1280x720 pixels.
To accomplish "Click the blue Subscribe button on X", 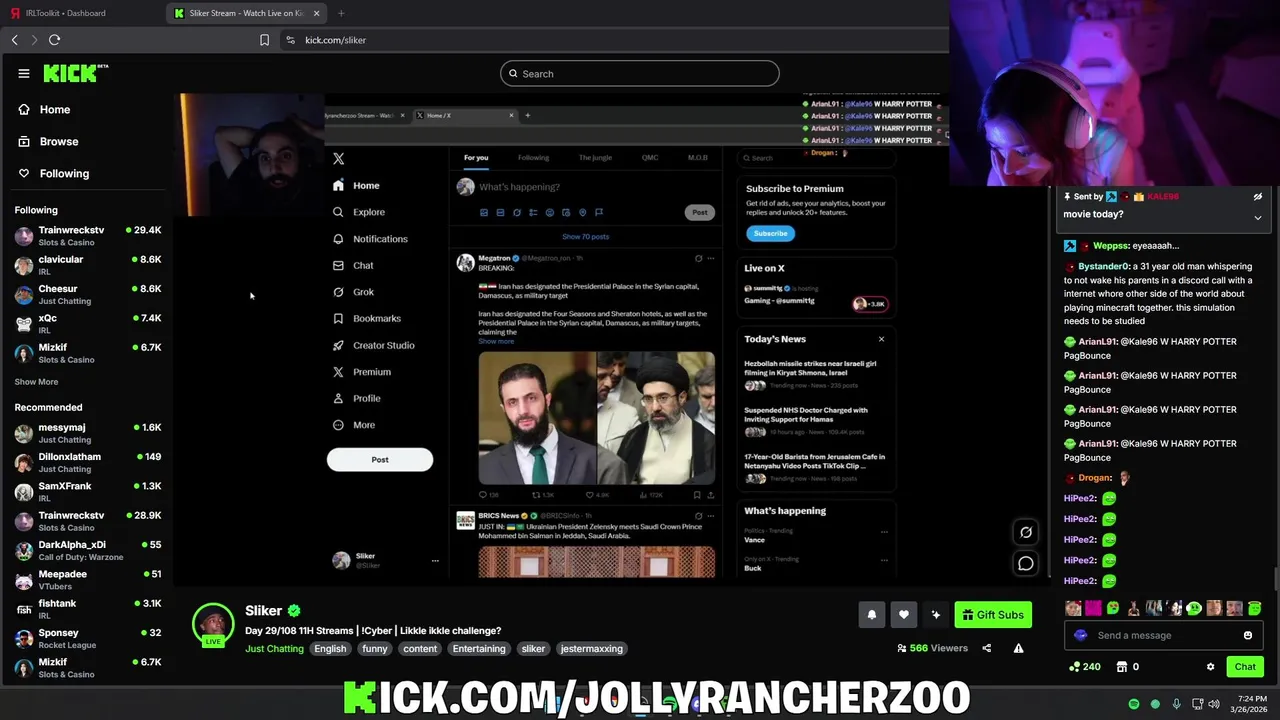I will coord(770,233).
